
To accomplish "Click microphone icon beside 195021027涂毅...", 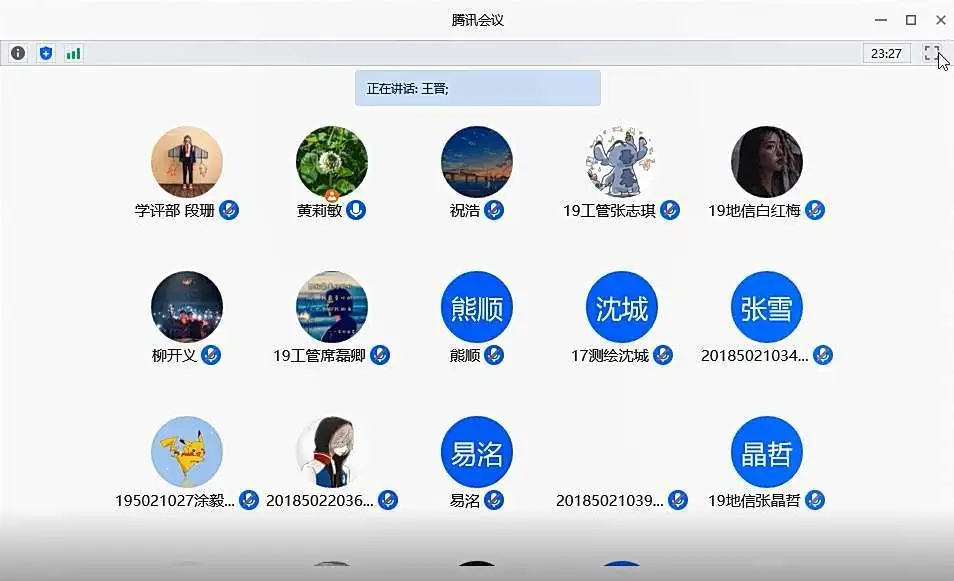I will point(249,500).
